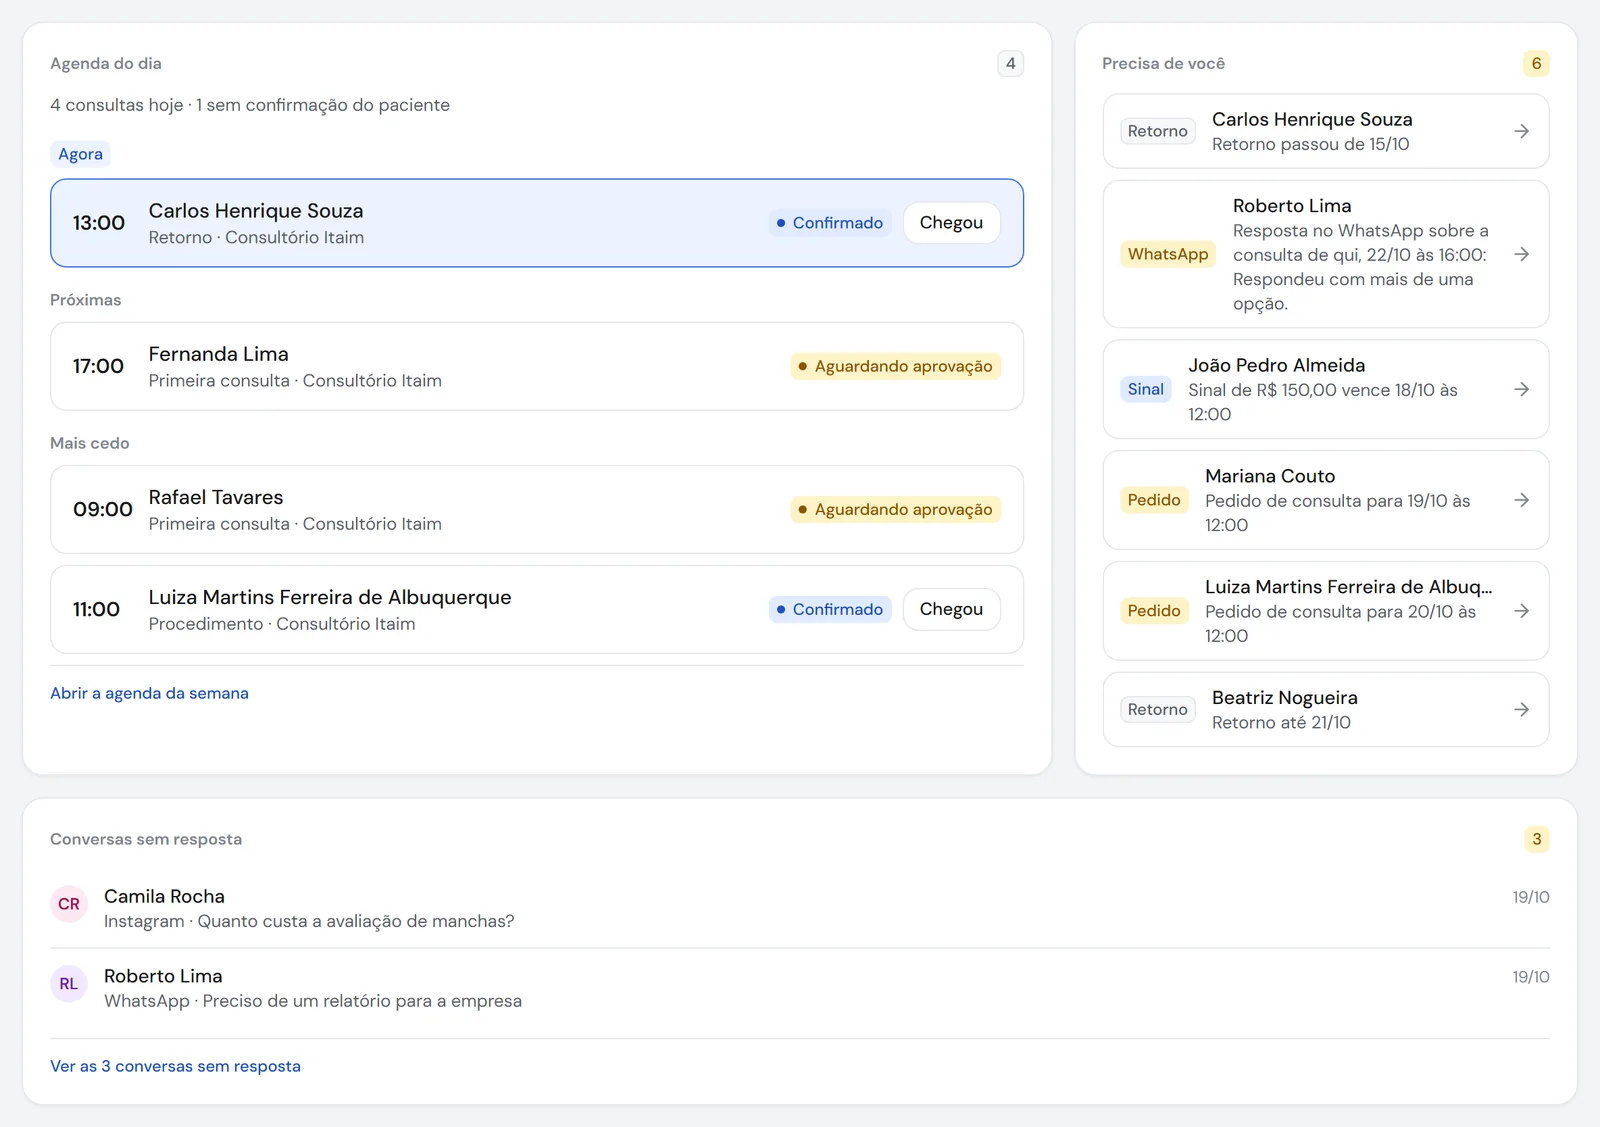Screen dimensions: 1600x1127
Task: Open Camila Rocha Instagram conversation
Action: [x=800, y=908]
